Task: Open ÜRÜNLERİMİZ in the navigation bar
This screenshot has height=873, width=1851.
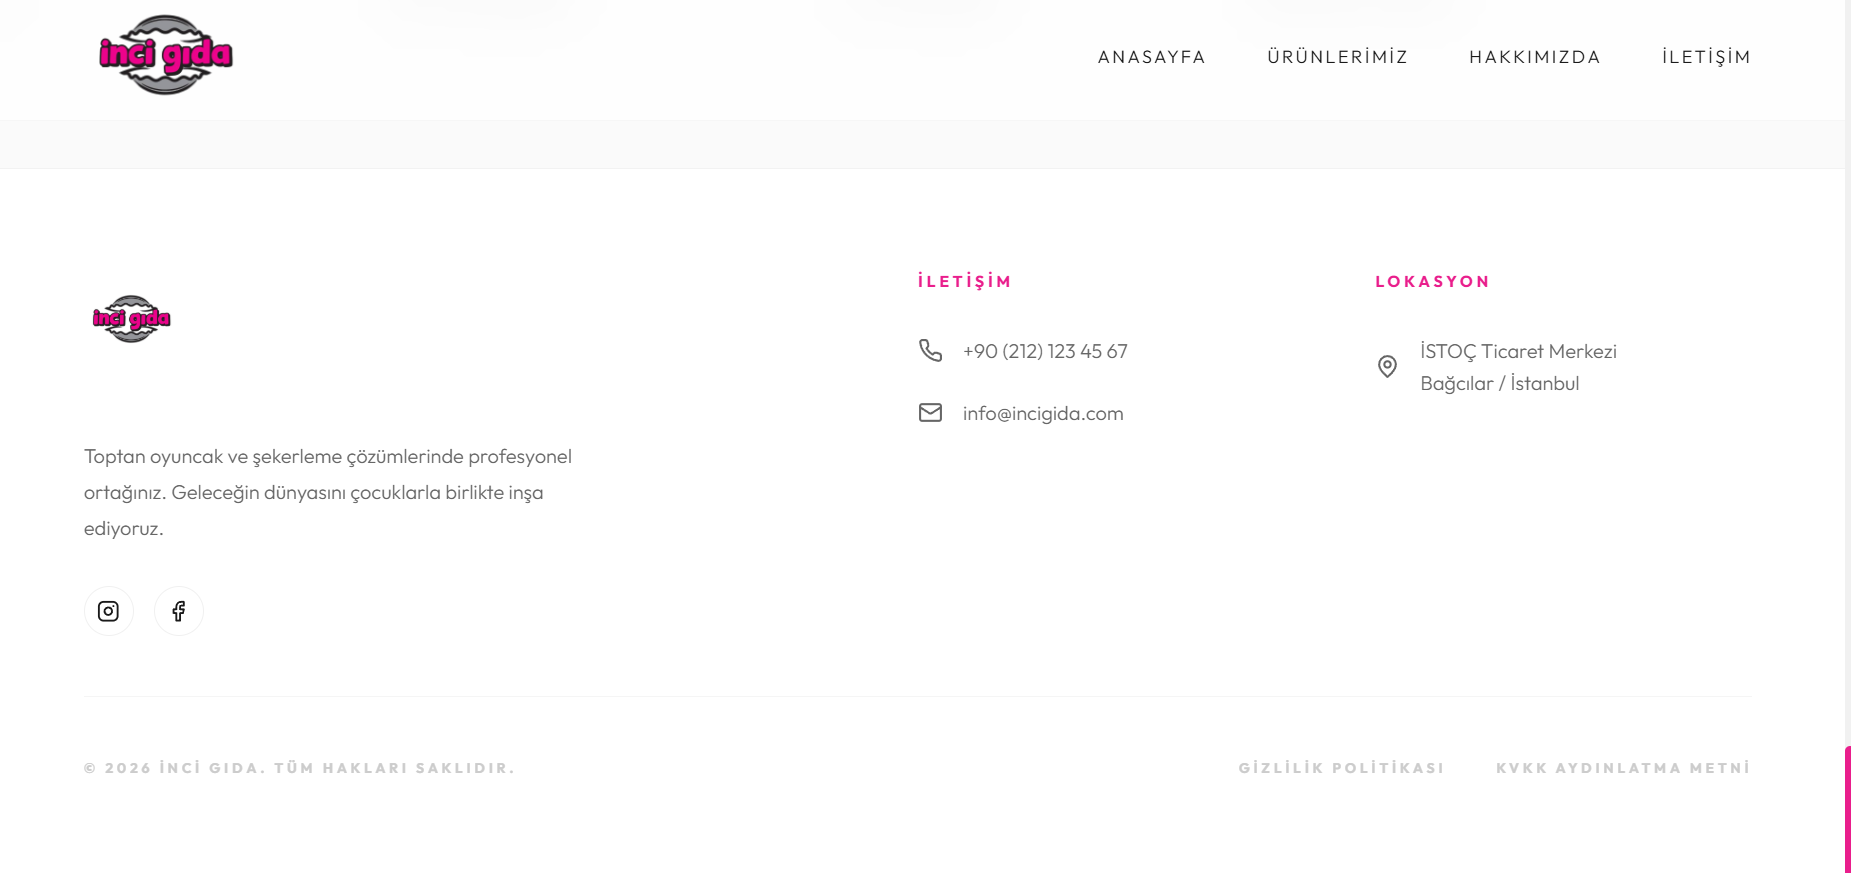Action: pyautogui.click(x=1337, y=57)
